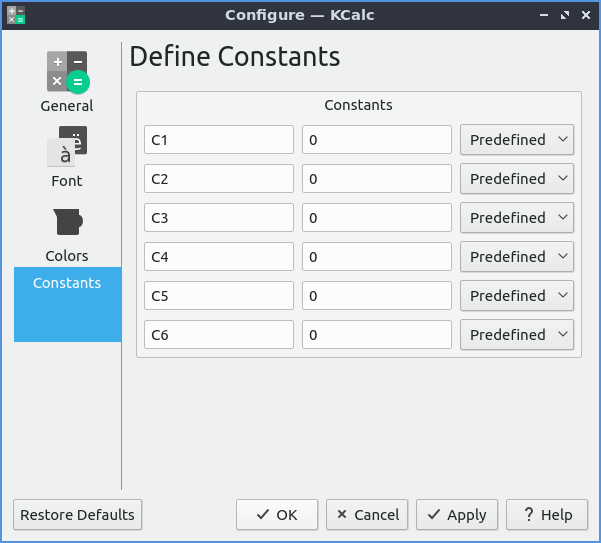Switch to the Constants page
Viewport: 601px width, 543px height.
[x=67, y=283]
